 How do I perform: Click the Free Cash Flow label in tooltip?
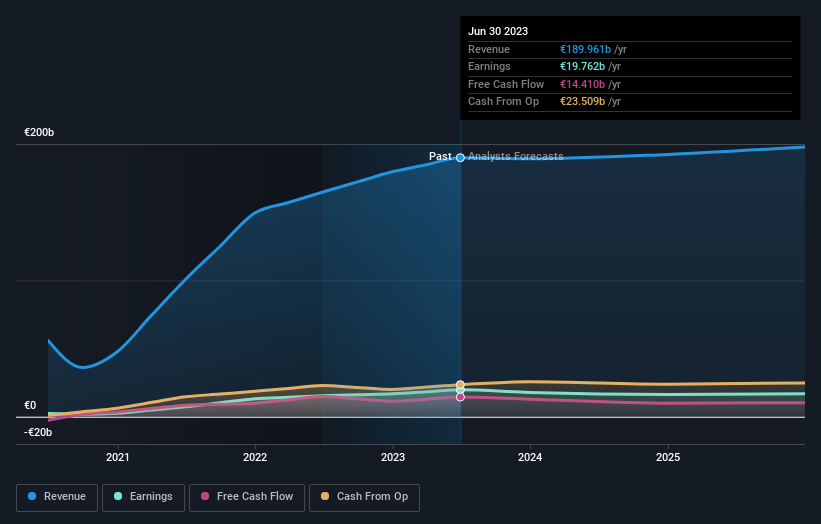pos(506,84)
